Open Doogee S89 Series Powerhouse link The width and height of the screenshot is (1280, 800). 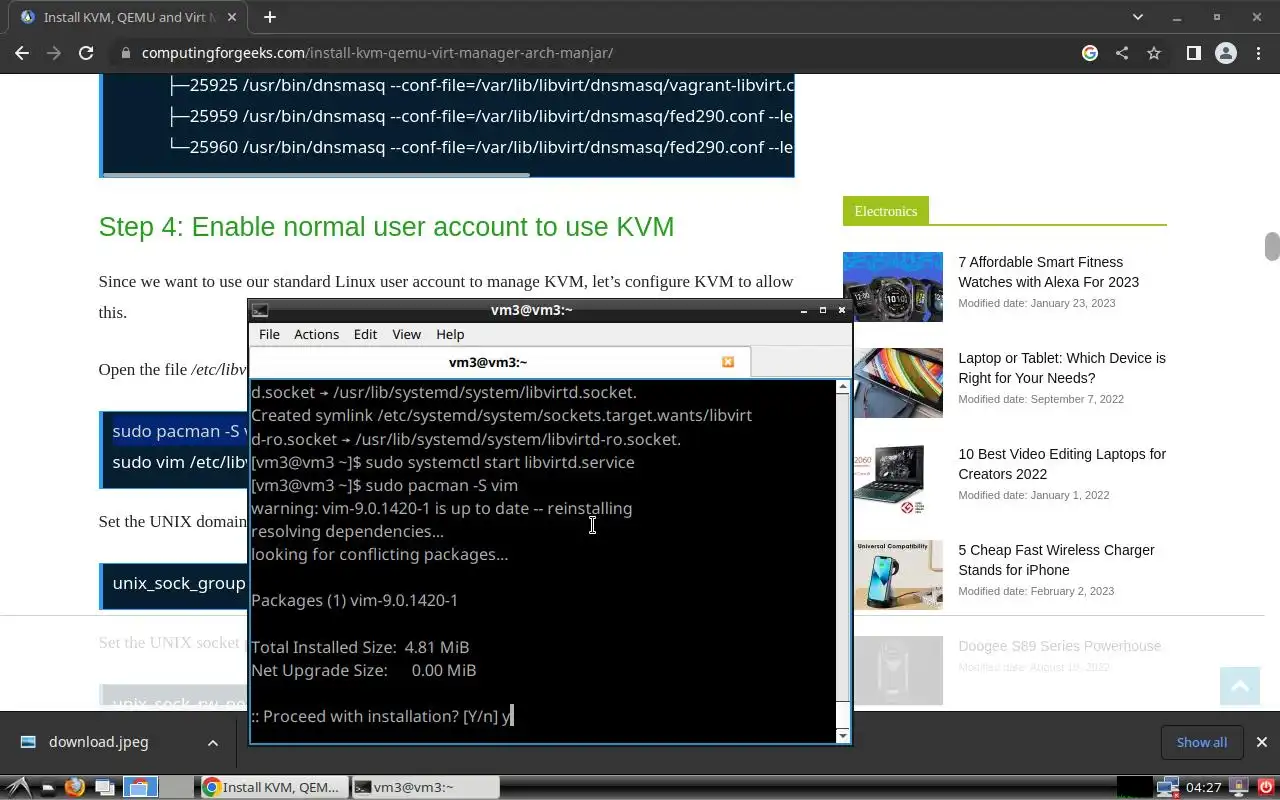tap(1060, 646)
